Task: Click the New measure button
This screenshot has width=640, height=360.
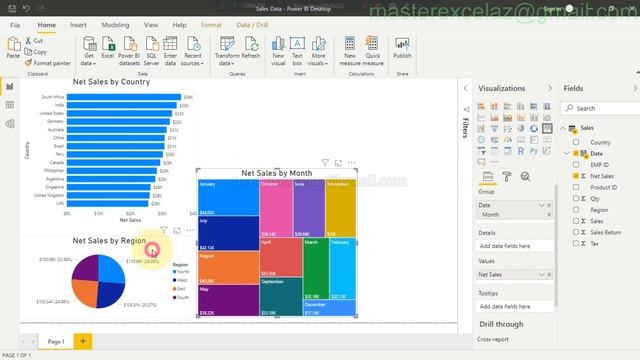Action: (350, 51)
